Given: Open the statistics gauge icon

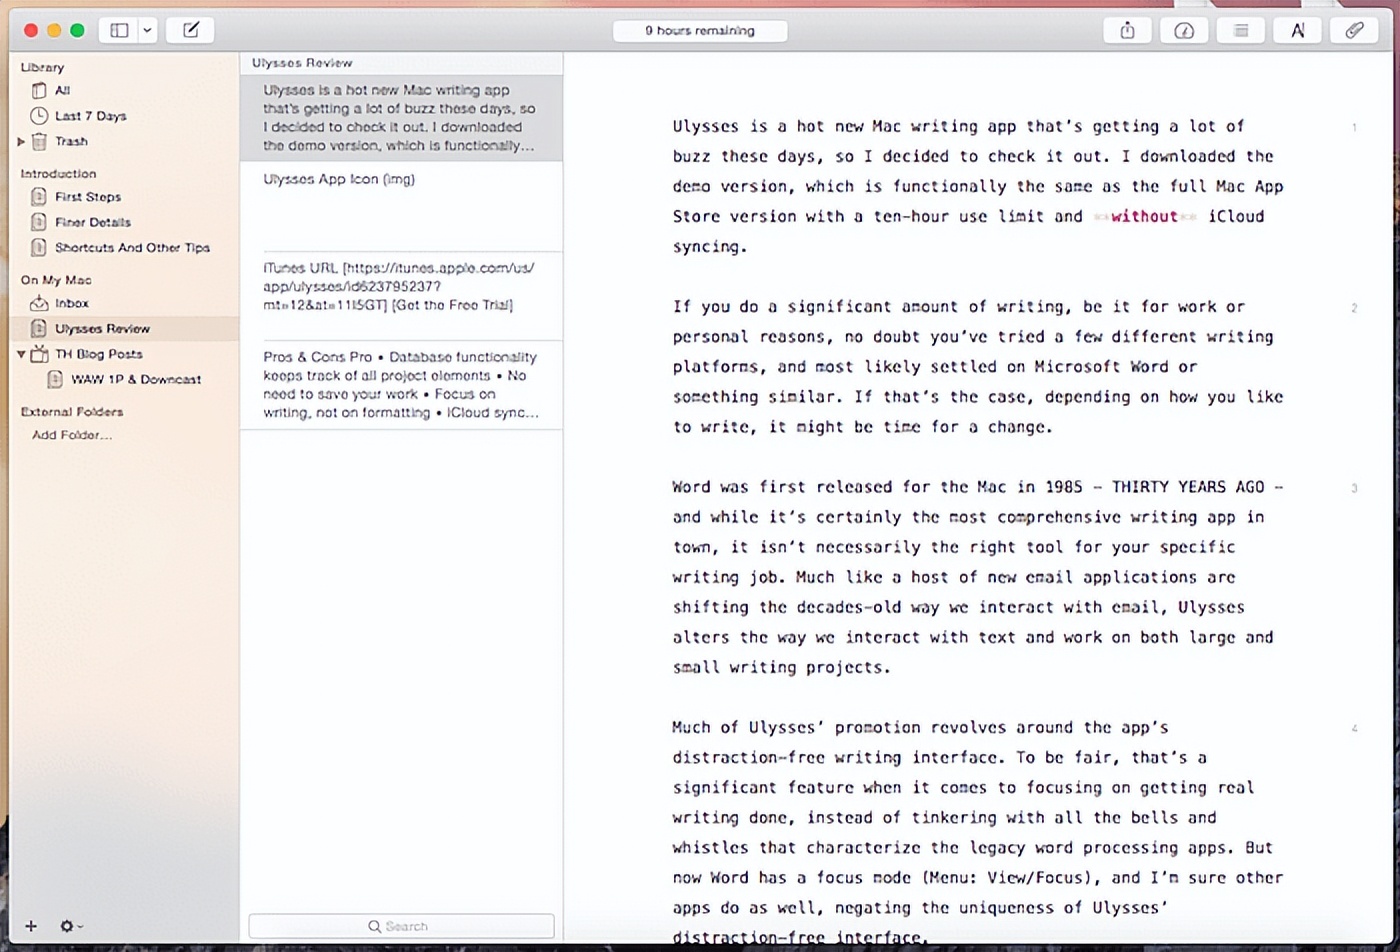Looking at the screenshot, I should 1184,31.
